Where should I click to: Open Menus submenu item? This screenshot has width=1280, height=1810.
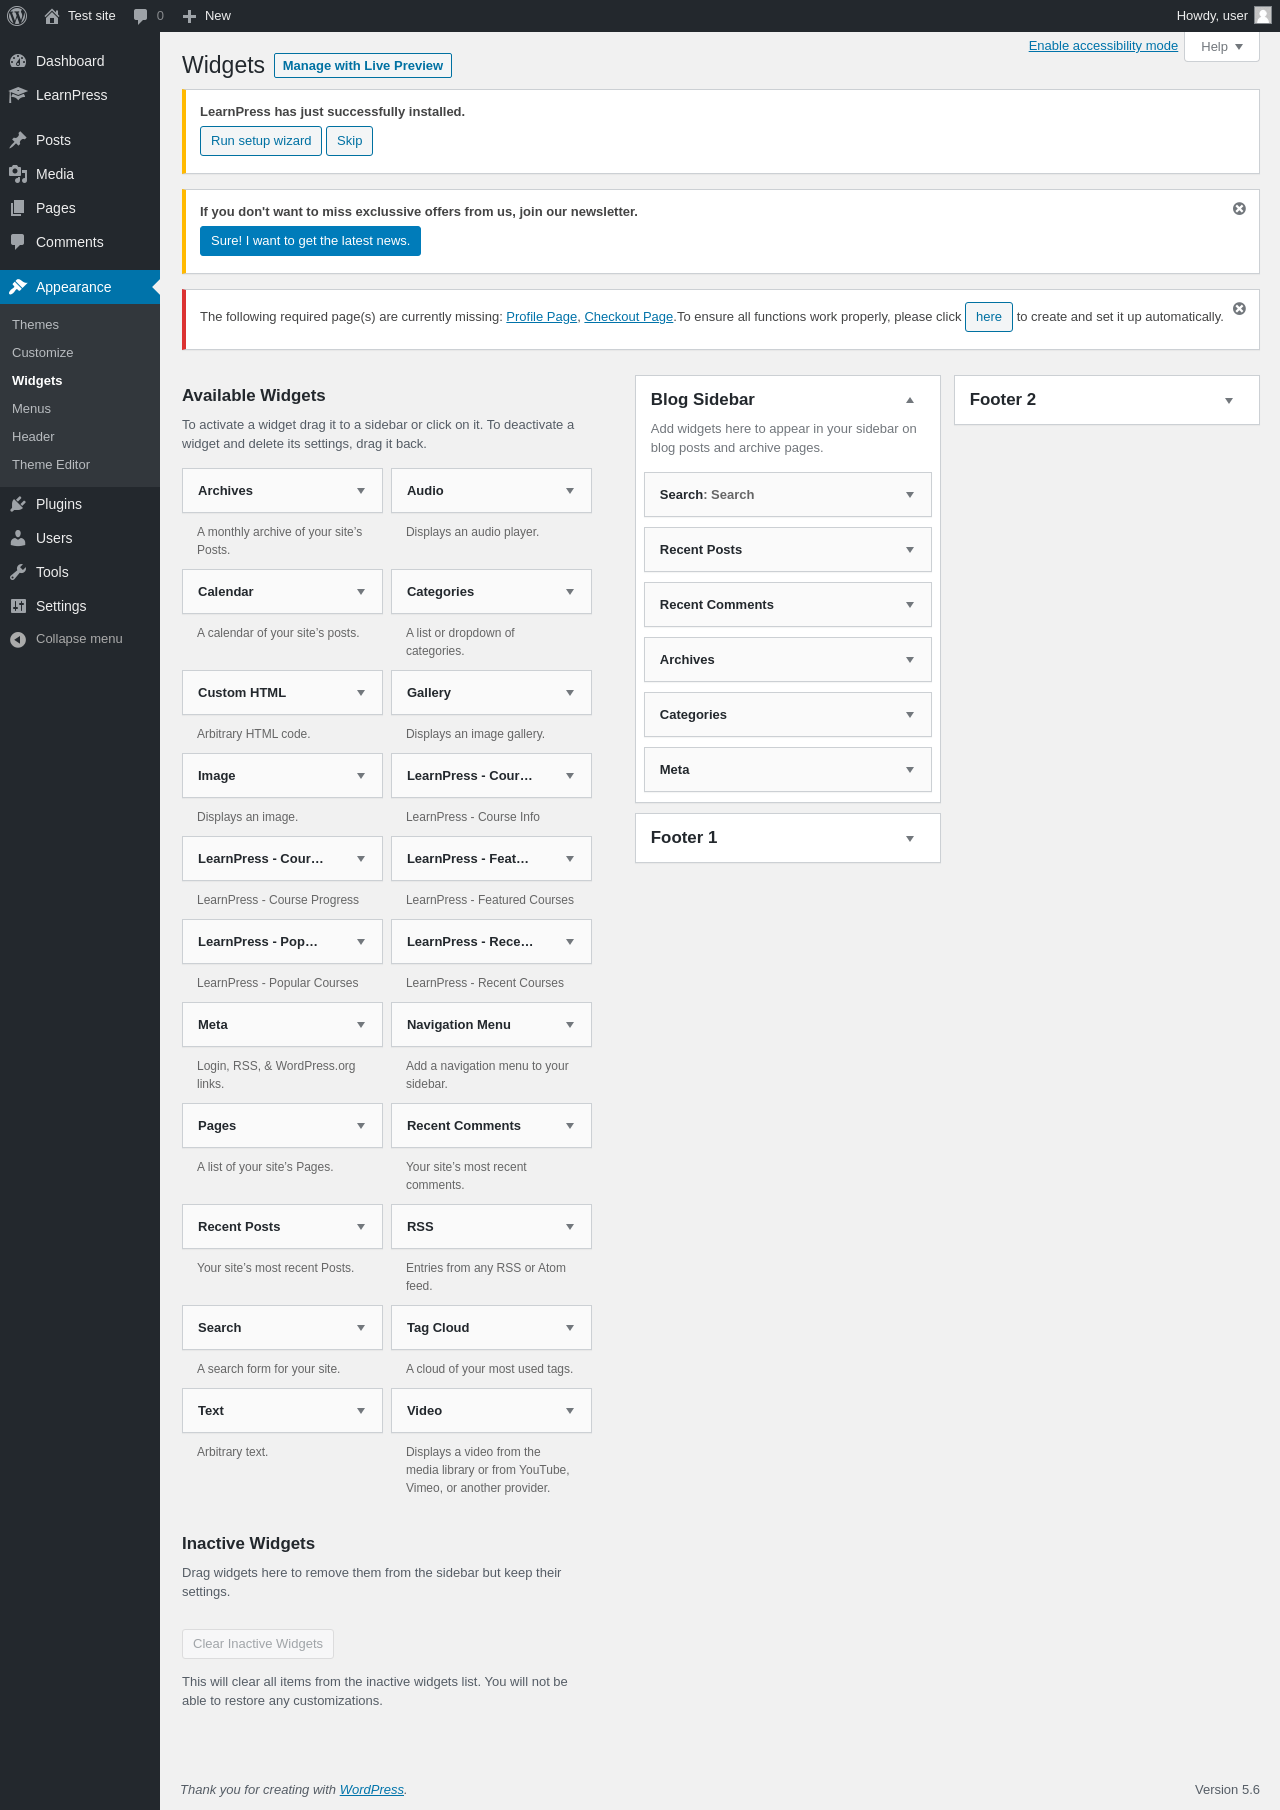[x=31, y=409]
